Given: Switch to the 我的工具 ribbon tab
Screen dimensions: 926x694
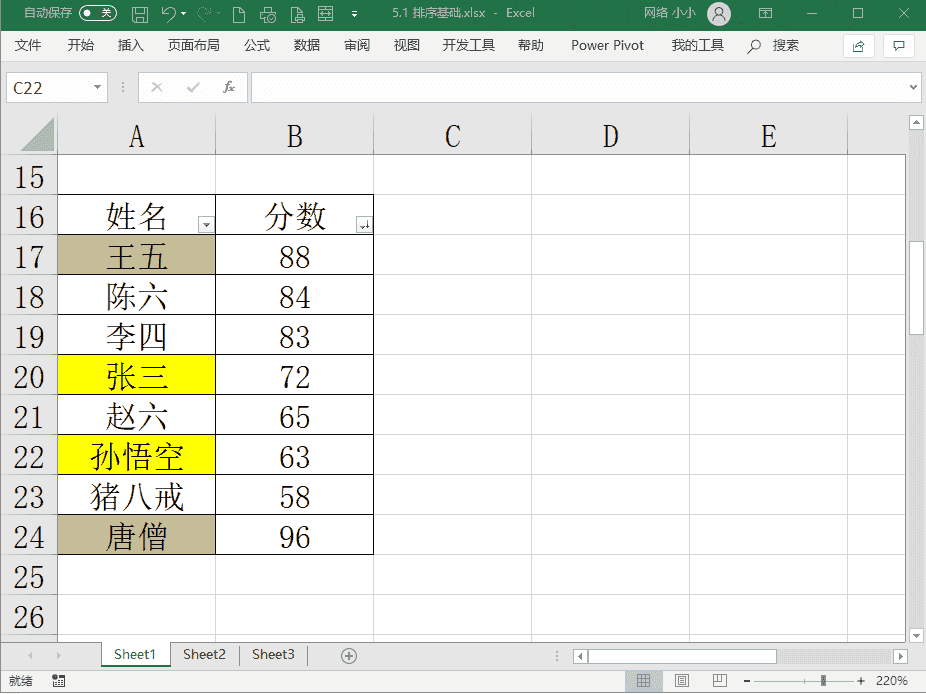Looking at the screenshot, I should pyautogui.click(x=697, y=45).
